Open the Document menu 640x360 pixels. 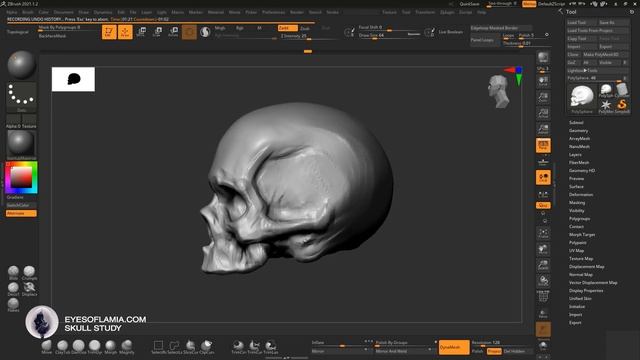64,12
